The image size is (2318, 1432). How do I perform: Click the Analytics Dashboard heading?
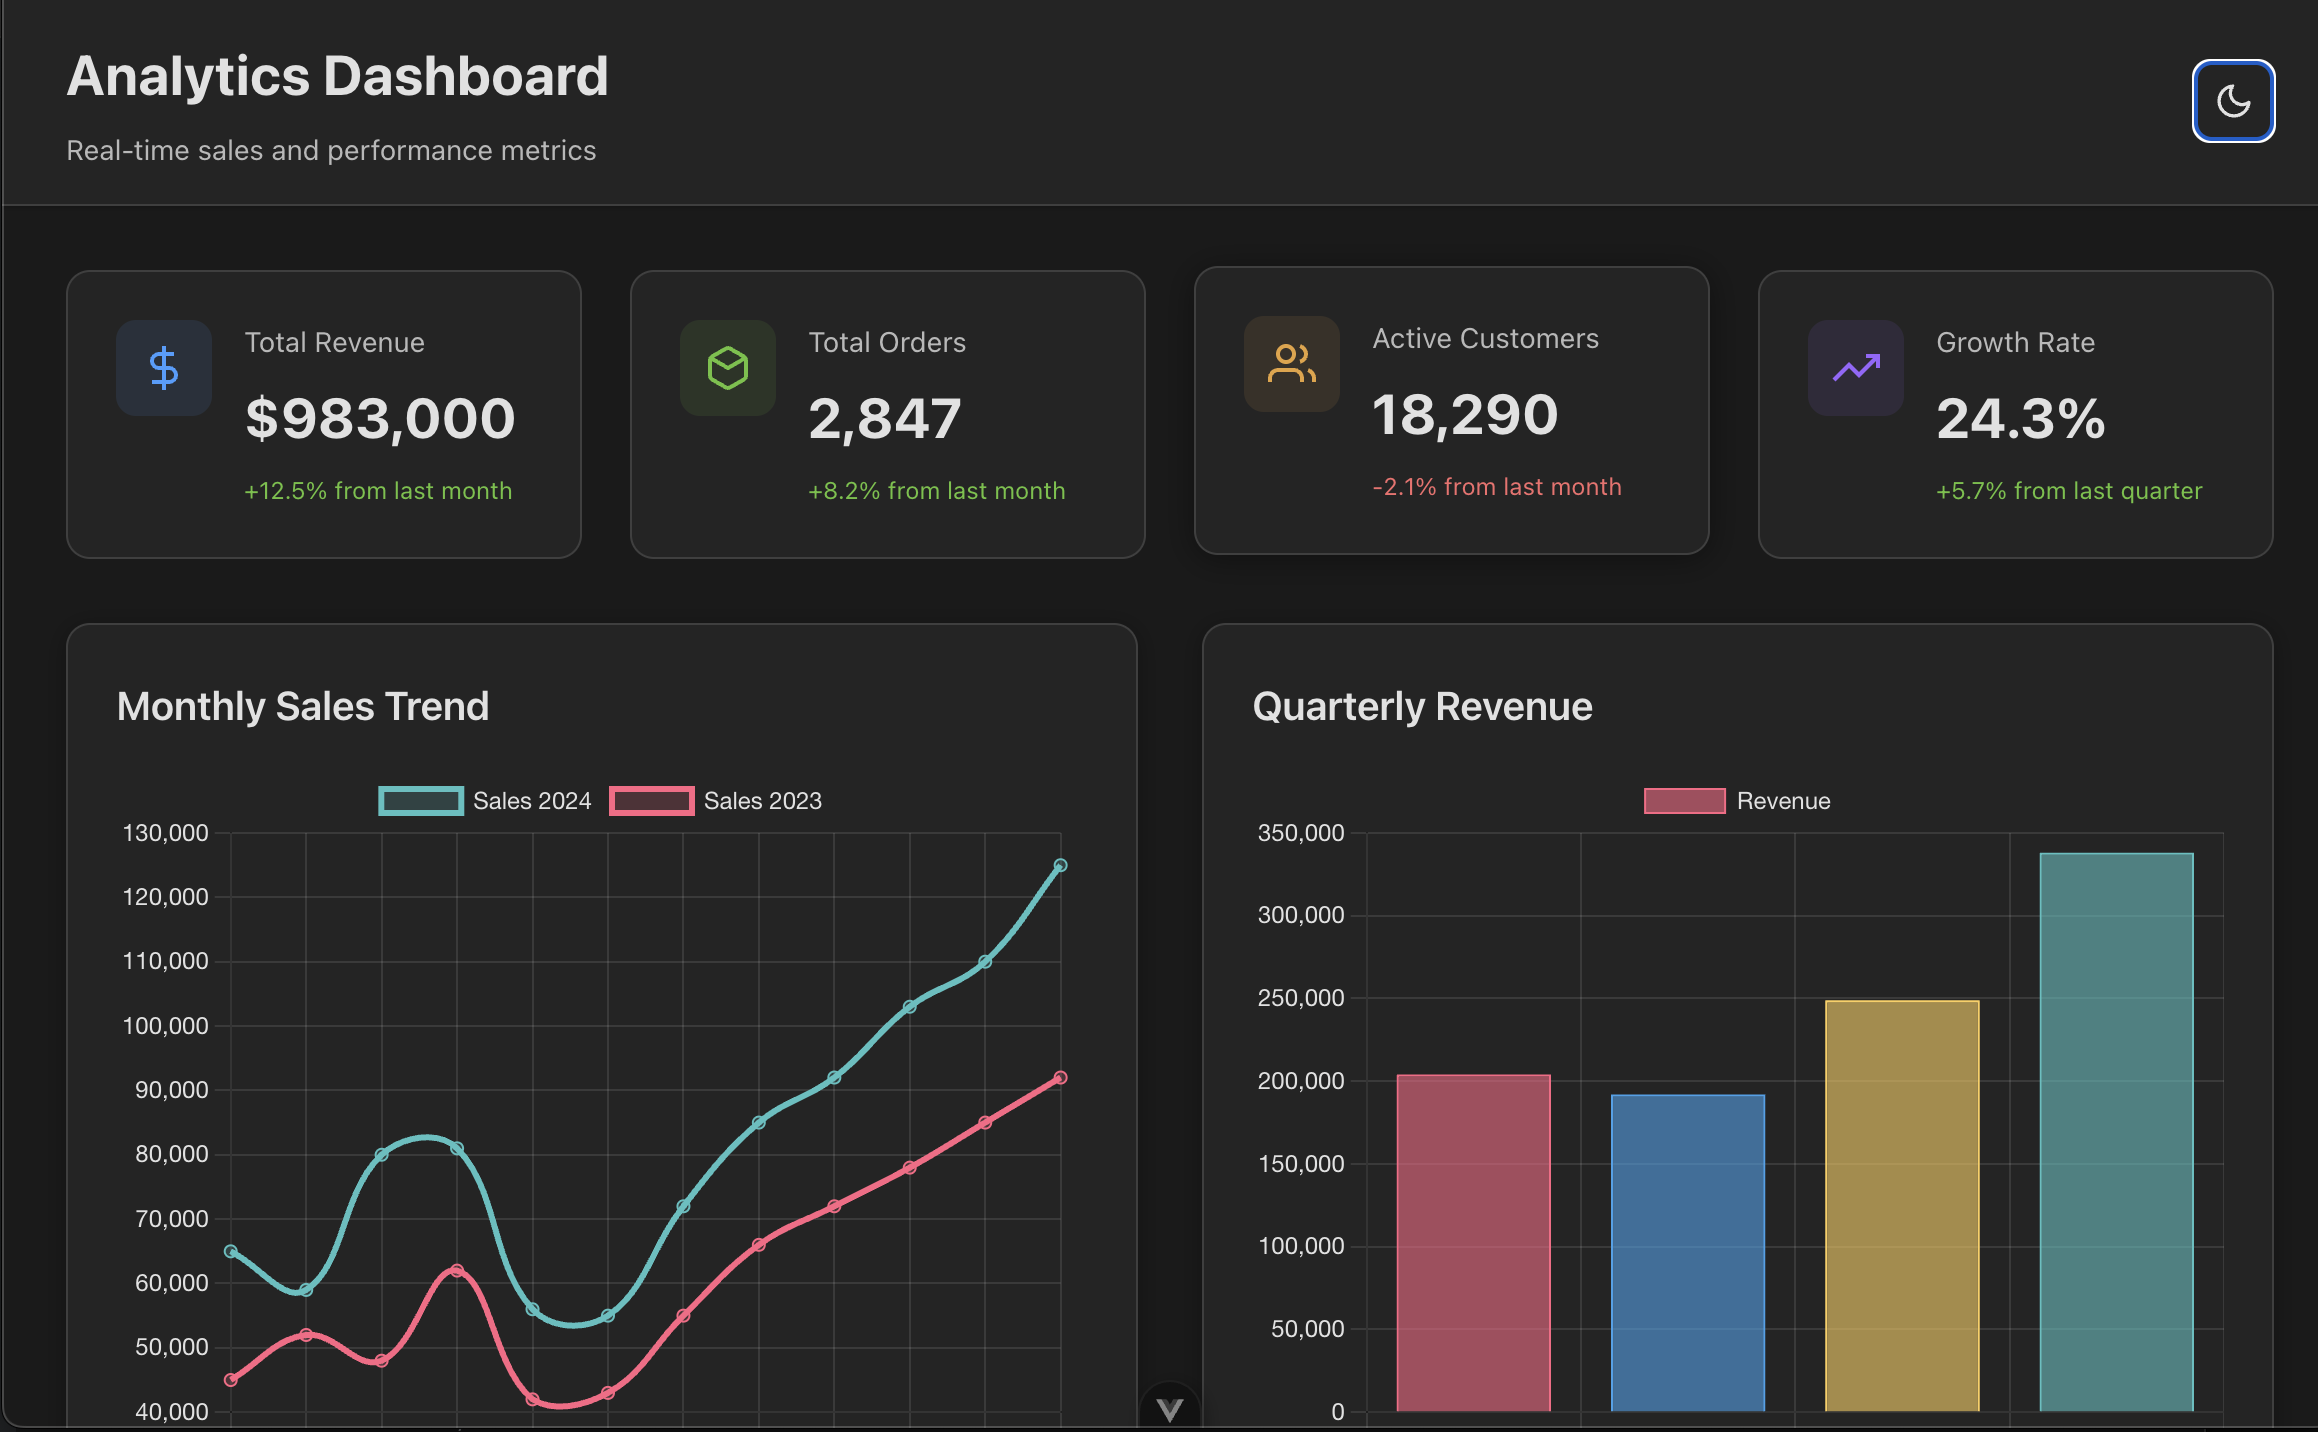tap(337, 76)
